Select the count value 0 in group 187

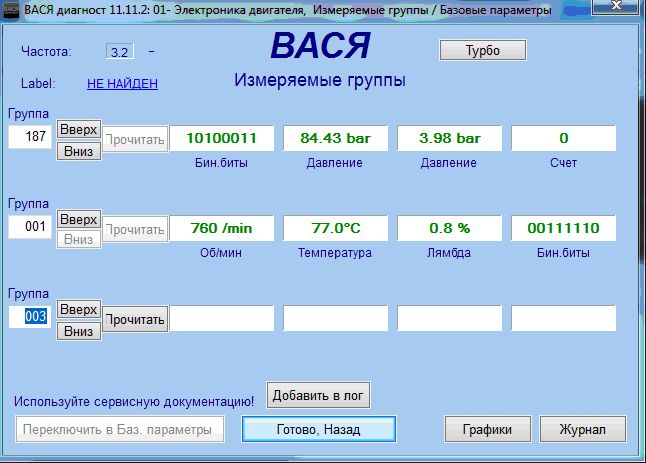(564, 138)
